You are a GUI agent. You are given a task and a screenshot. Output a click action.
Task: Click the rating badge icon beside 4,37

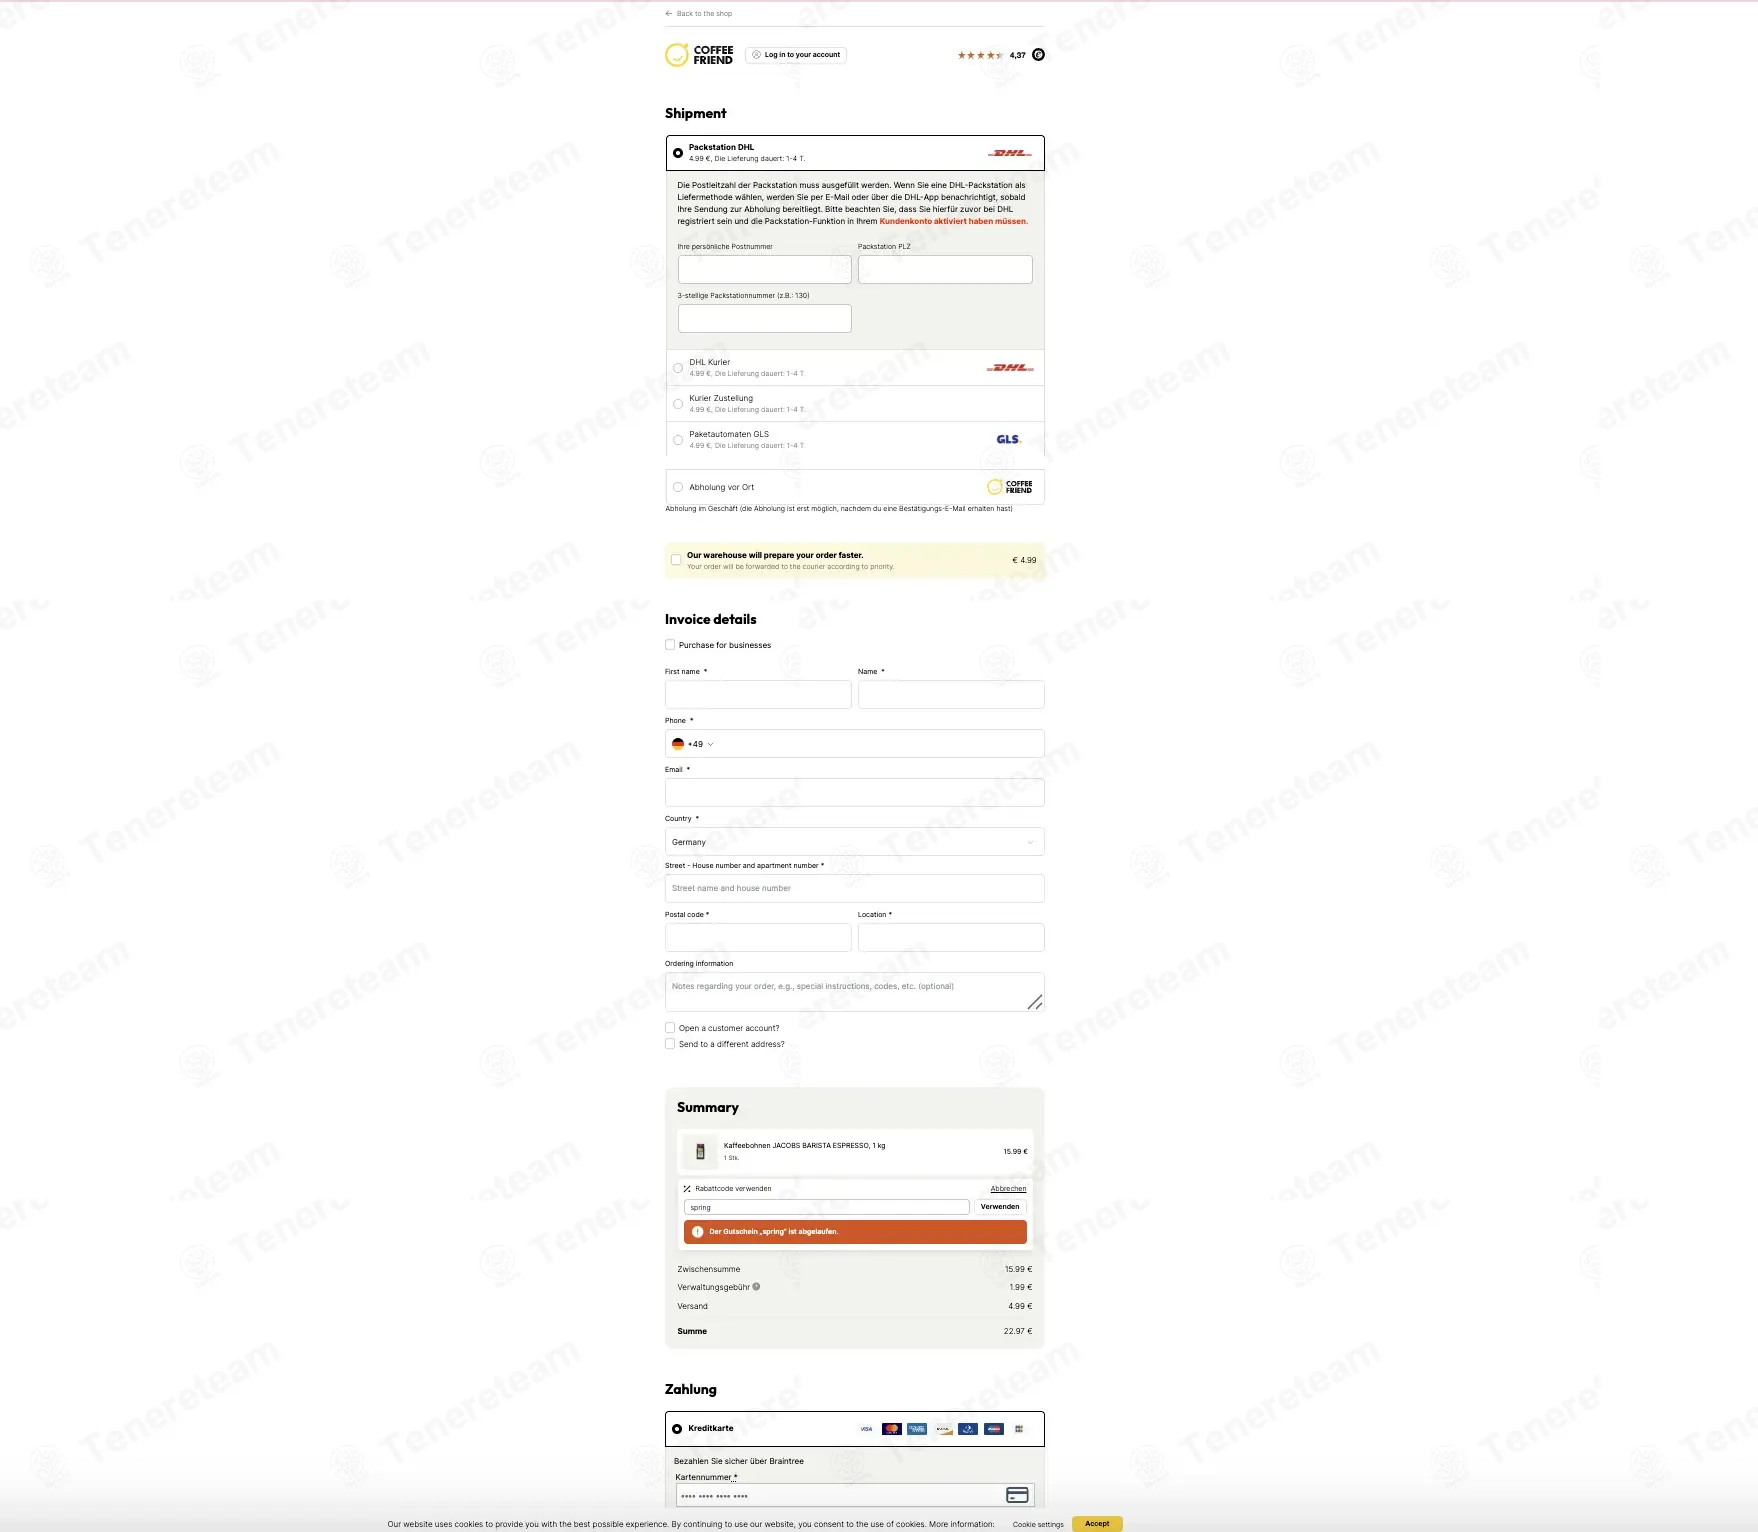[1038, 55]
